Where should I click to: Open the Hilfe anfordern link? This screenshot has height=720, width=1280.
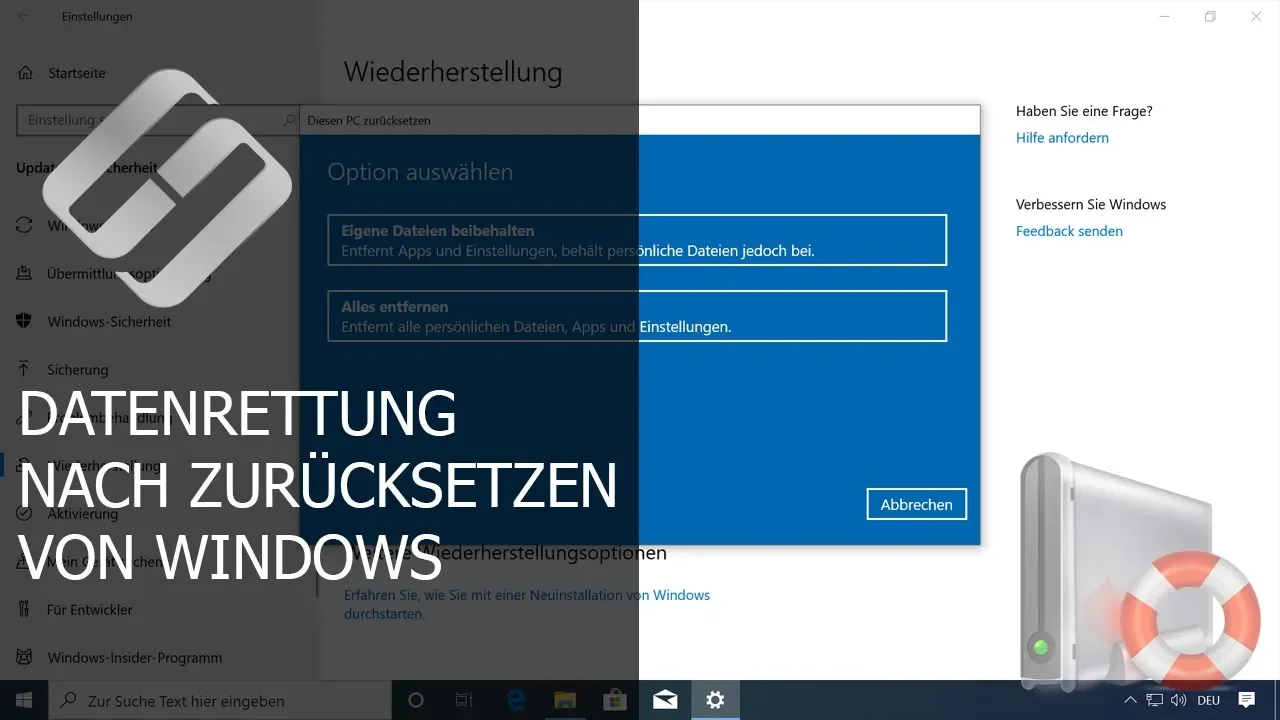click(x=1062, y=138)
